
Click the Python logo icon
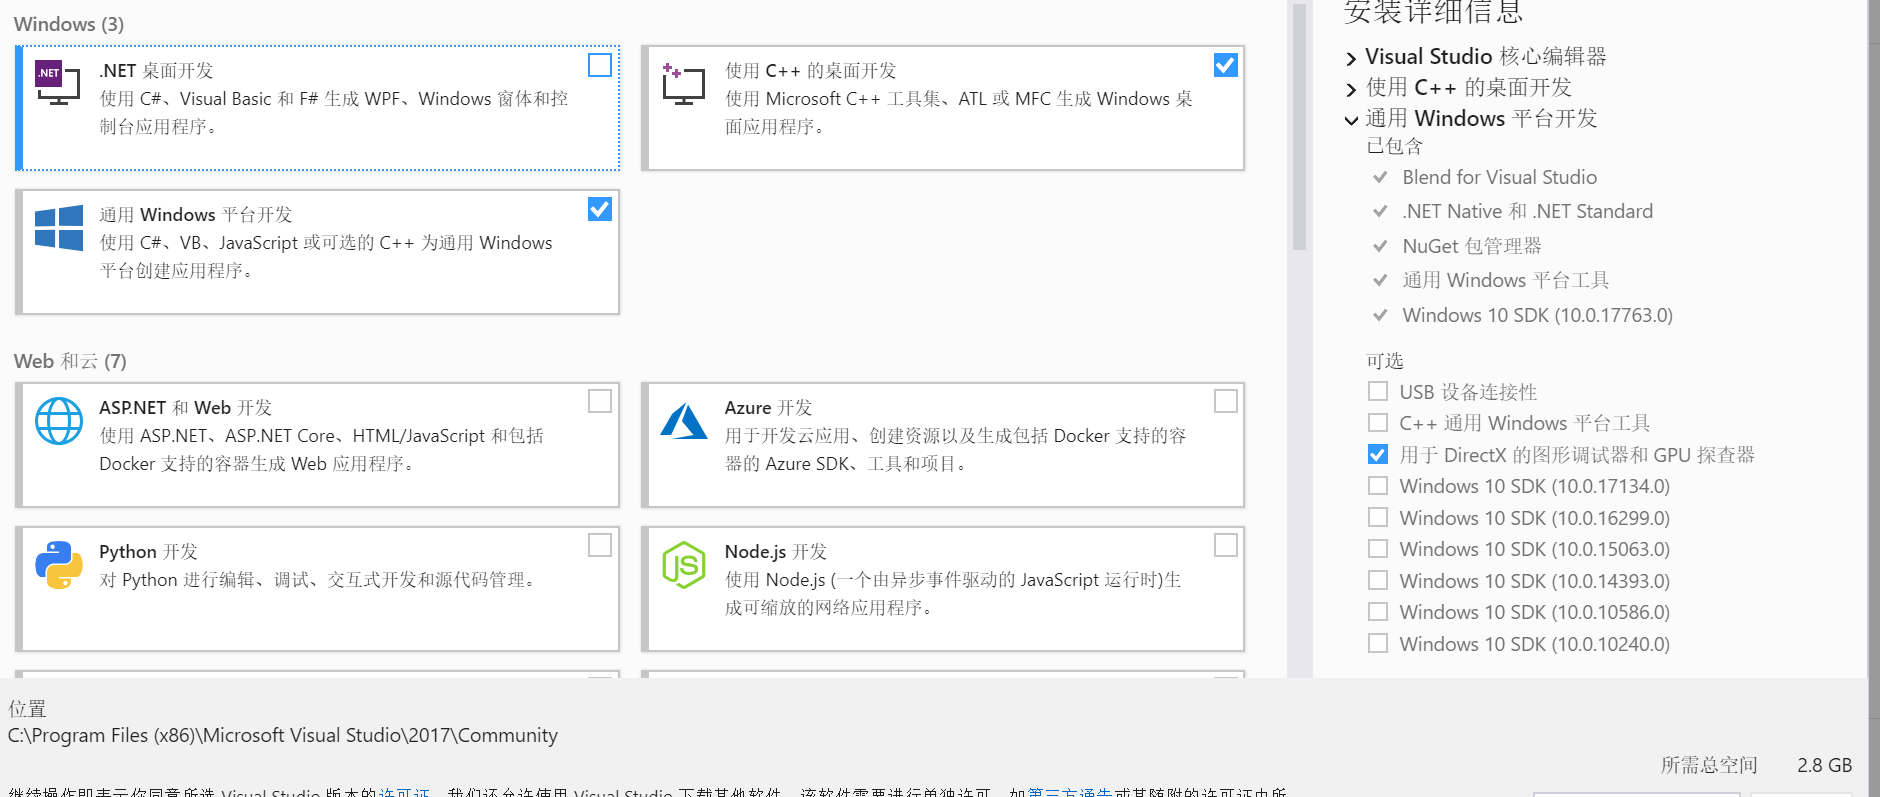(59, 565)
